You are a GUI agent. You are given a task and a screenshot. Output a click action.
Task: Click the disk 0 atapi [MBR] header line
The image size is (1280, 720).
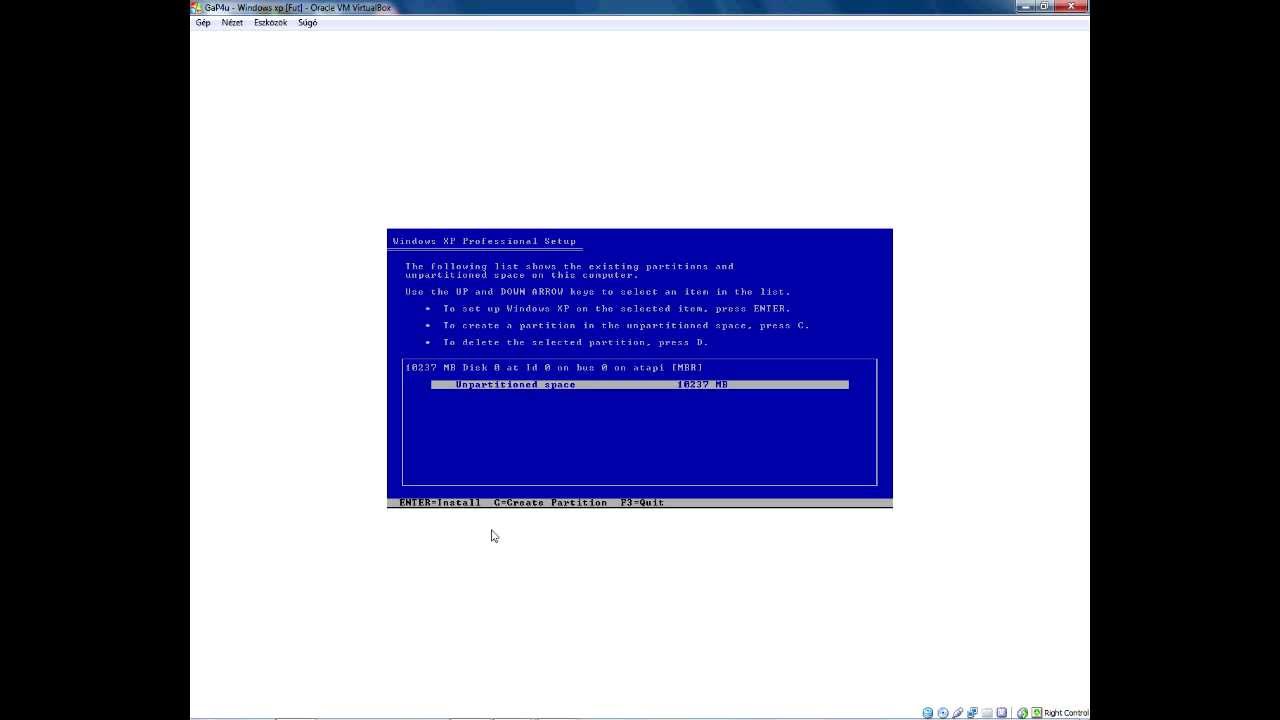pyautogui.click(x=554, y=367)
